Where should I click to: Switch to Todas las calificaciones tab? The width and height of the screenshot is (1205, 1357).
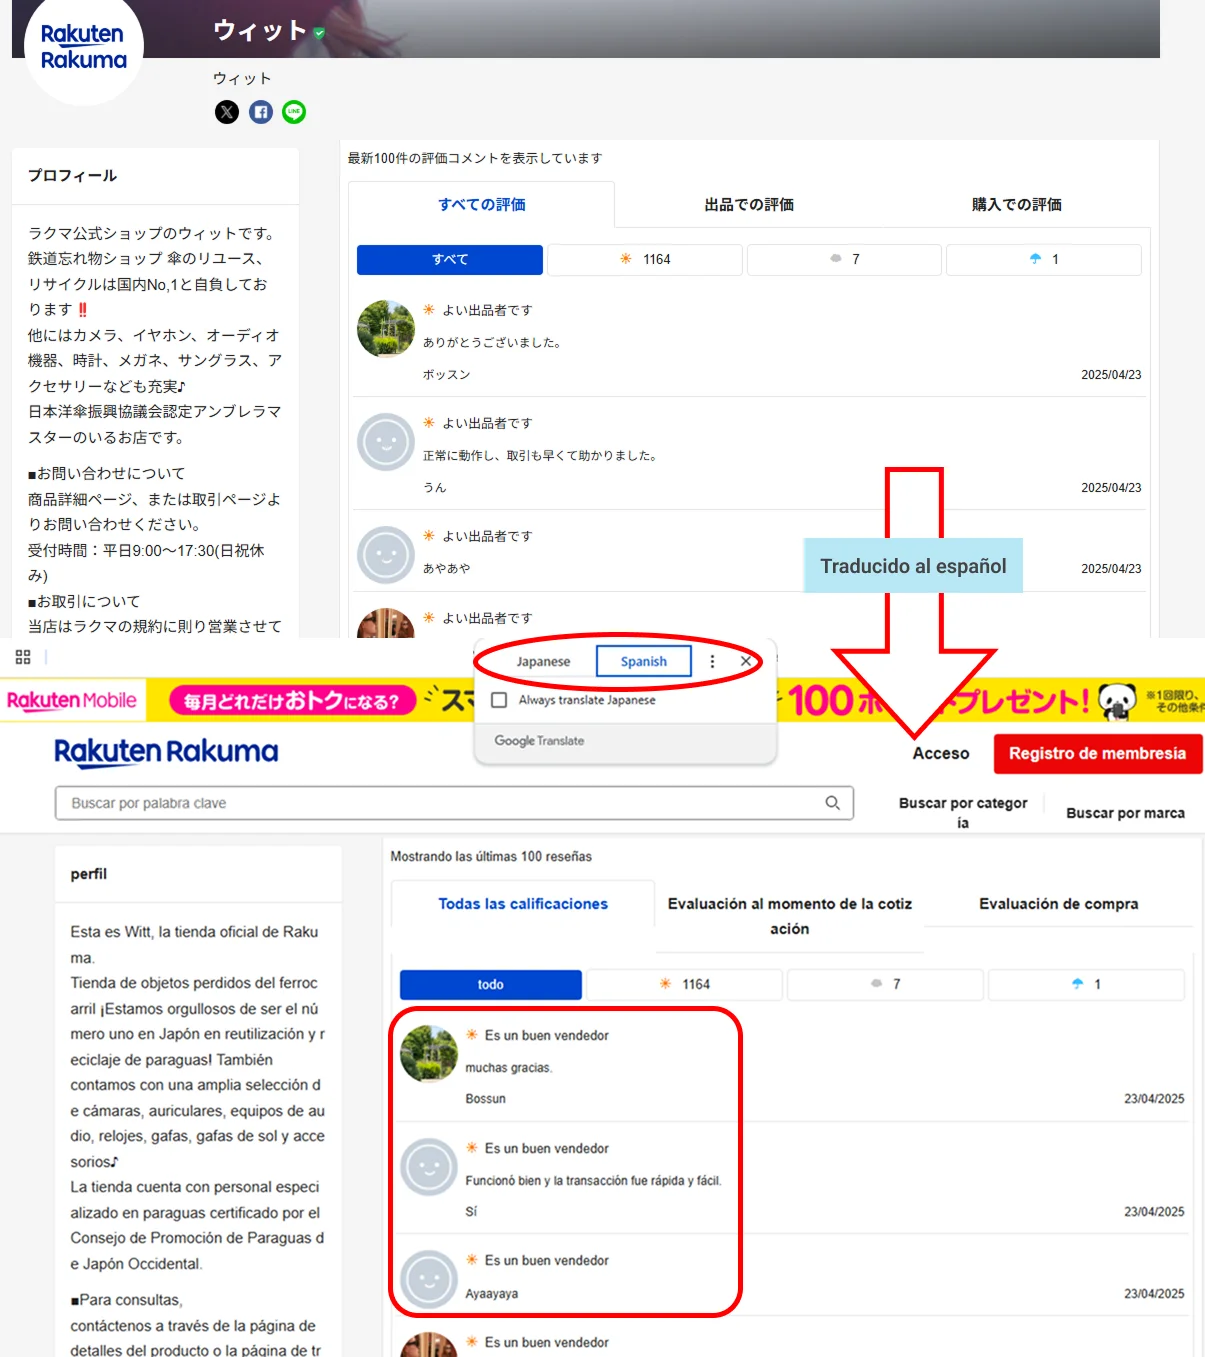(523, 904)
